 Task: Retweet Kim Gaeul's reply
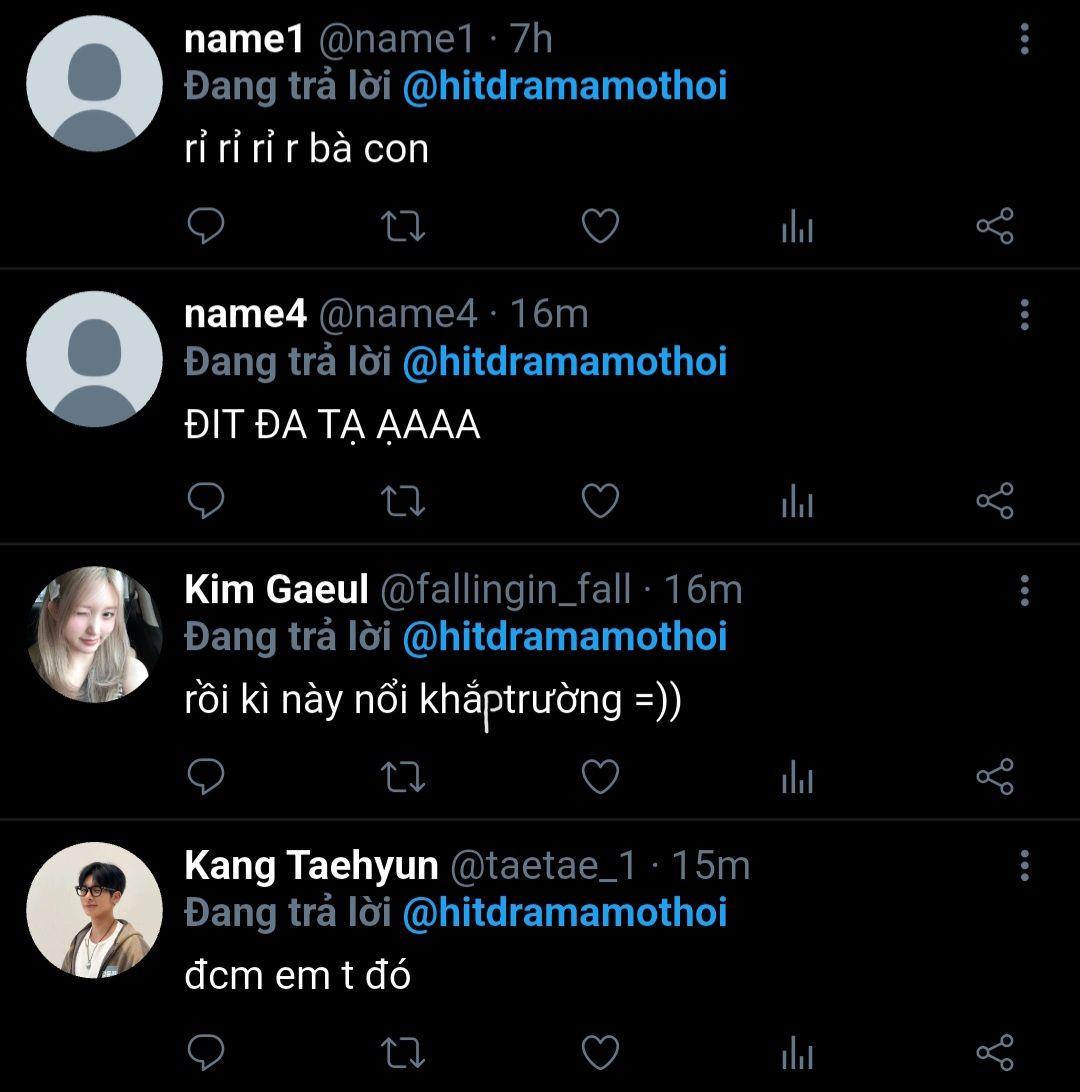point(404,777)
